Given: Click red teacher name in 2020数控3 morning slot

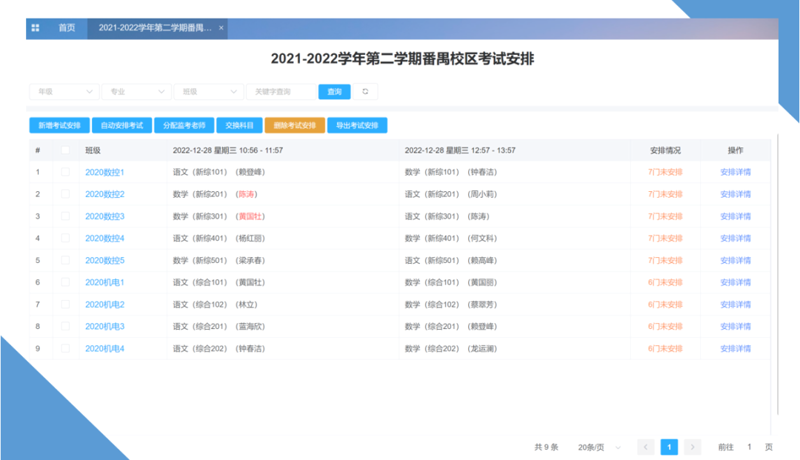Looking at the screenshot, I should (x=251, y=216).
